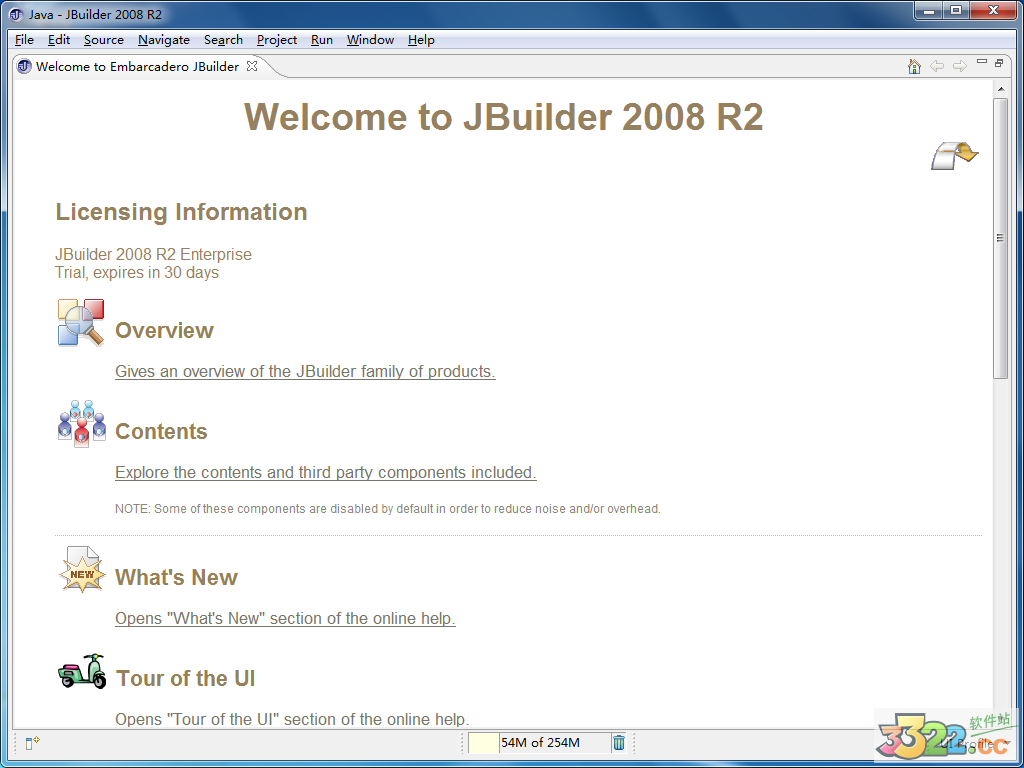
Task: Open the Project menu
Action: click(277, 40)
